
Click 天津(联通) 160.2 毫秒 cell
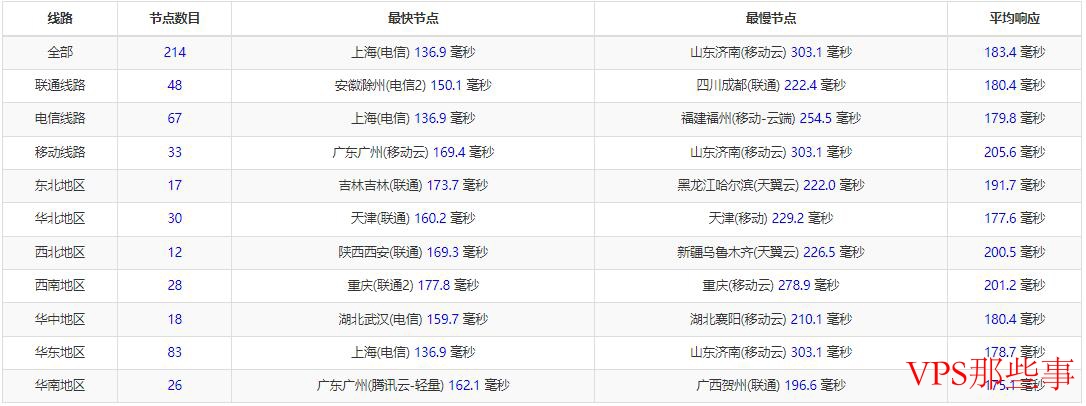413,218
